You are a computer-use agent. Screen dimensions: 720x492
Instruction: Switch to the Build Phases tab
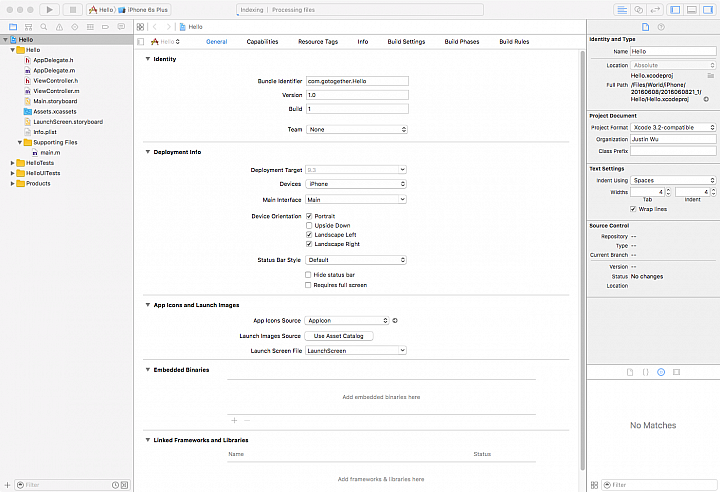coord(461,42)
